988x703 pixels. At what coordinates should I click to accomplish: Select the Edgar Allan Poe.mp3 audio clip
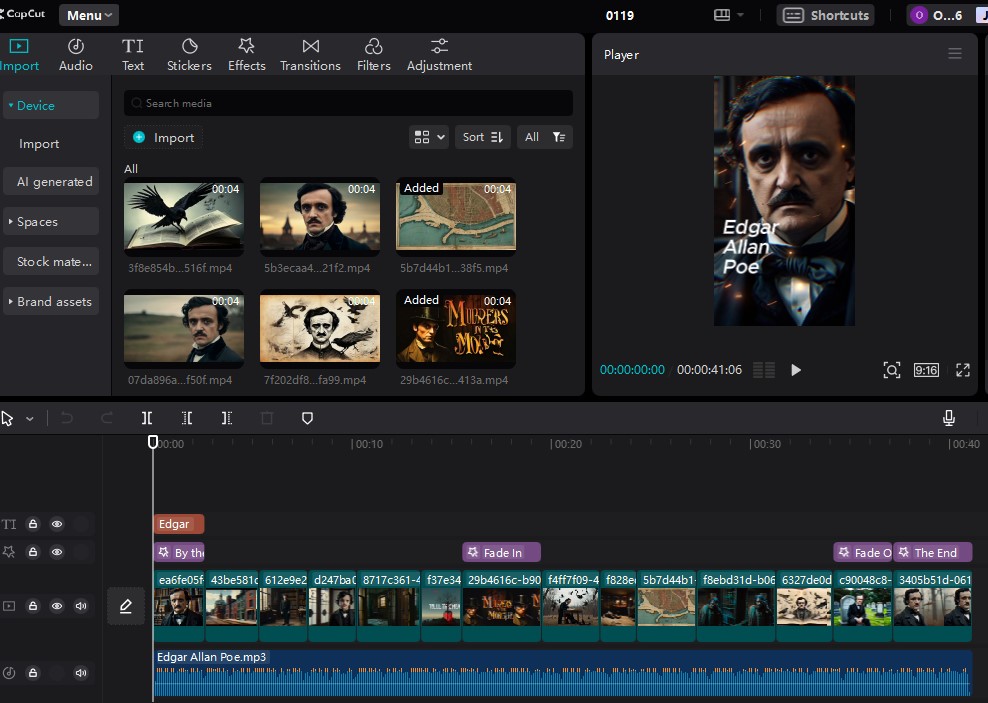pyautogui.click(x=563, y=673)
